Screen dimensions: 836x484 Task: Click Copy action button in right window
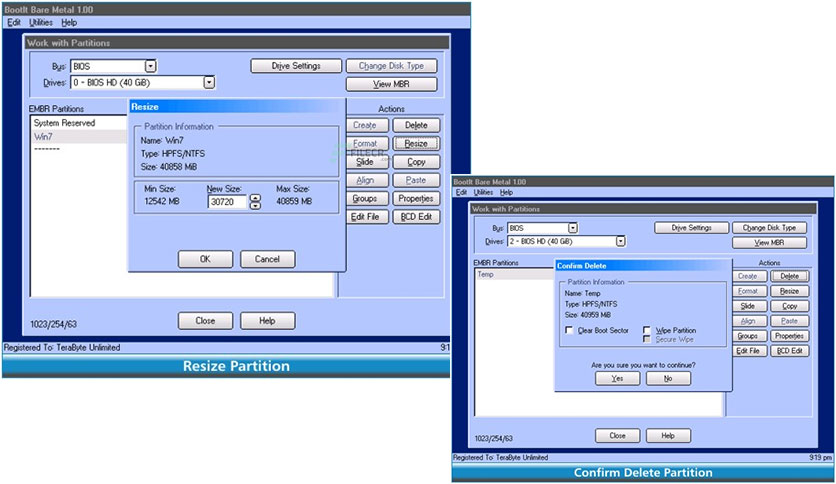tap(790, 306)
